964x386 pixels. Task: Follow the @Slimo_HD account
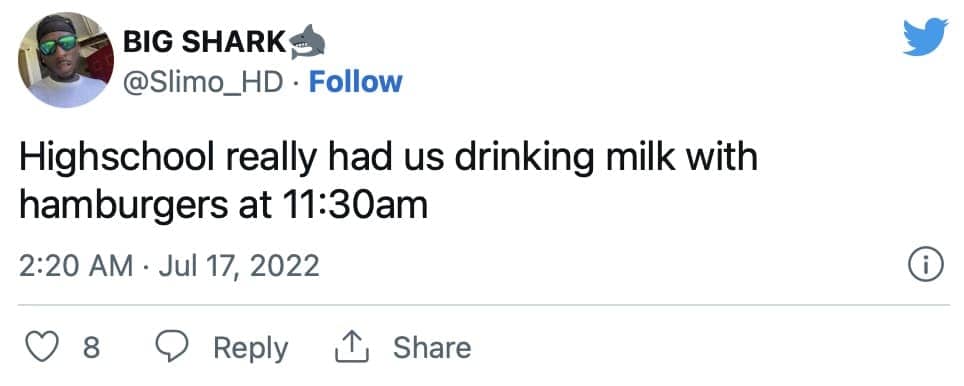(355, 82)
